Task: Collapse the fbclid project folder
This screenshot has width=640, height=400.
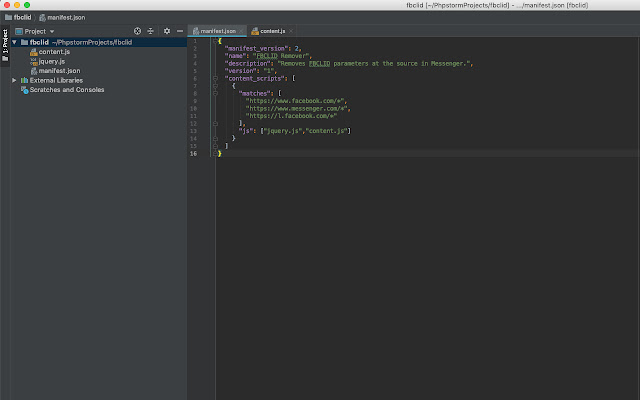Action: 15,43
